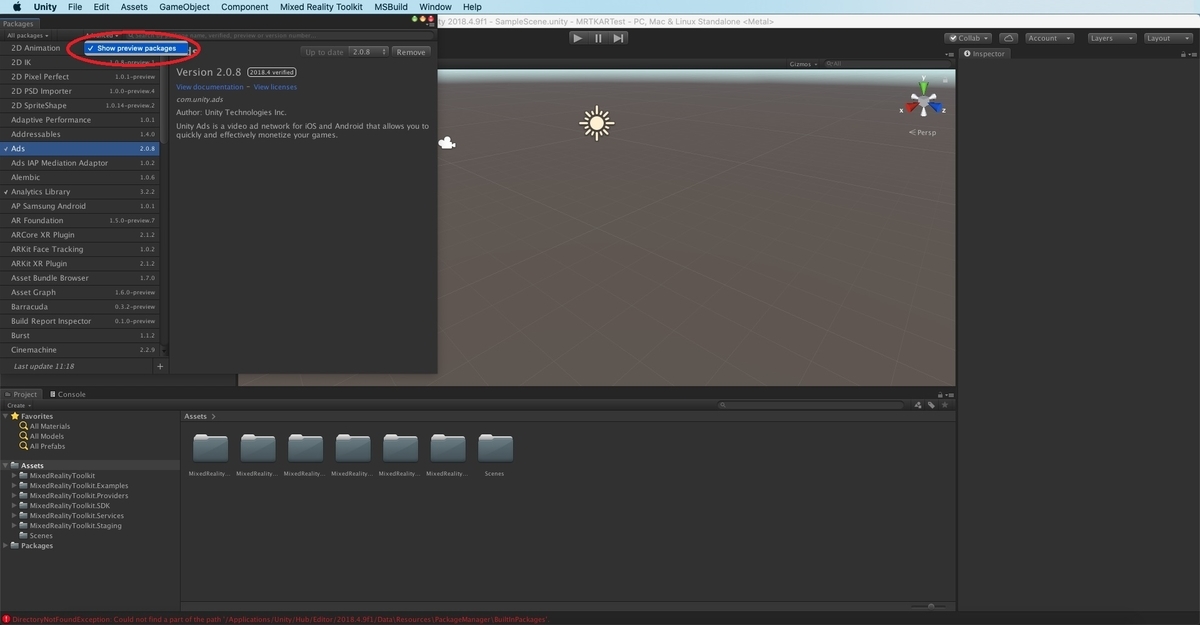The width and height of the screenshot is (1200, 625).
Task: Select the Addressables package
Action: click(x=80, y=134)
